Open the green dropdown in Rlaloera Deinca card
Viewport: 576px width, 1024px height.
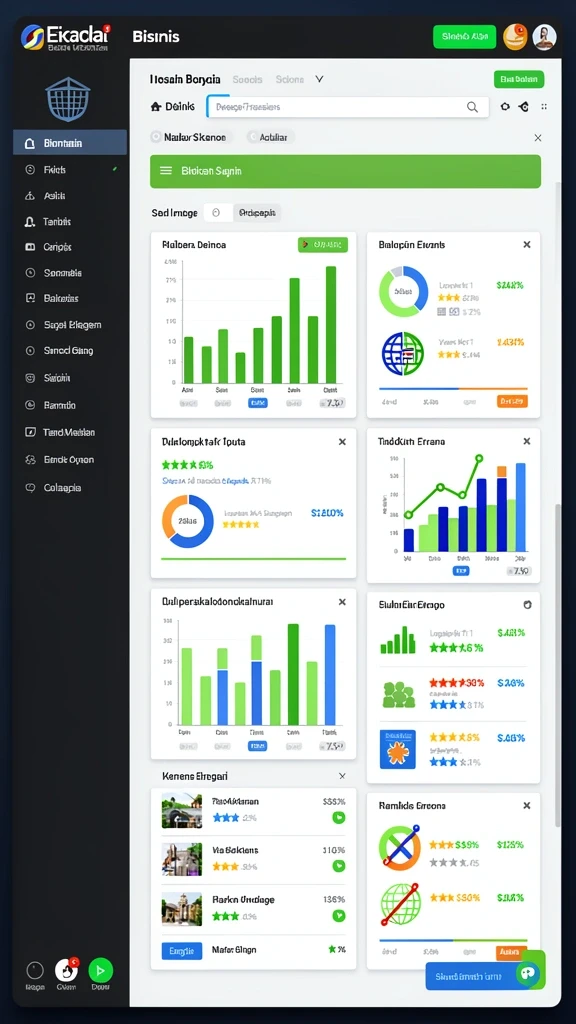[x=323, y=245]
